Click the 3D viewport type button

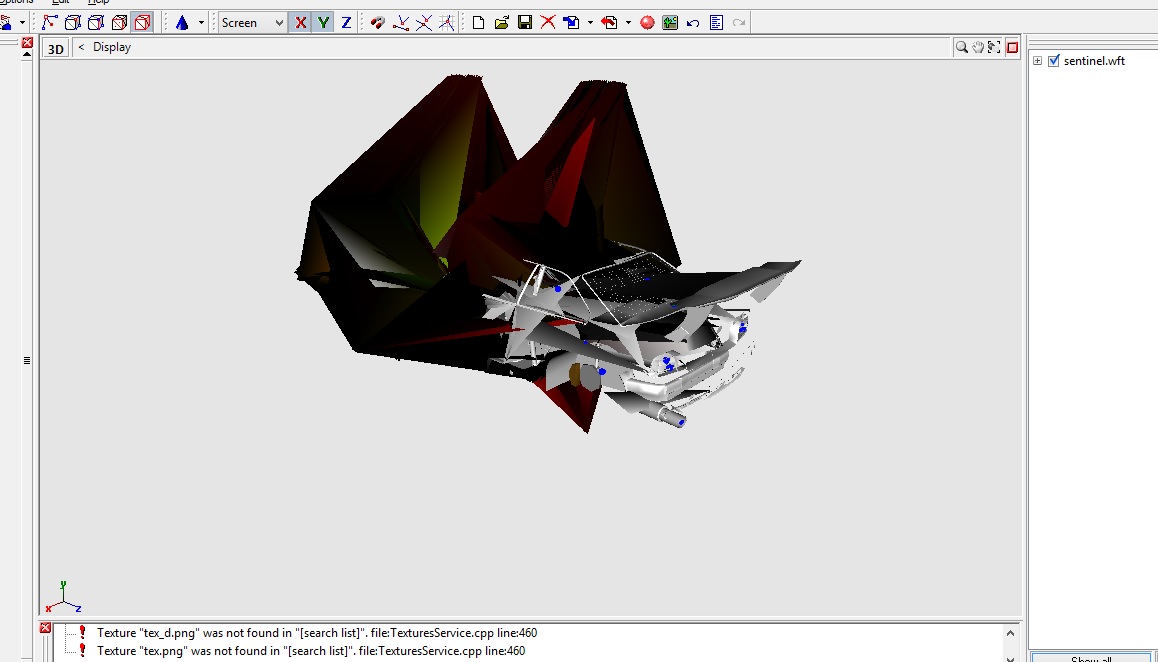click(x=55, y=49)
